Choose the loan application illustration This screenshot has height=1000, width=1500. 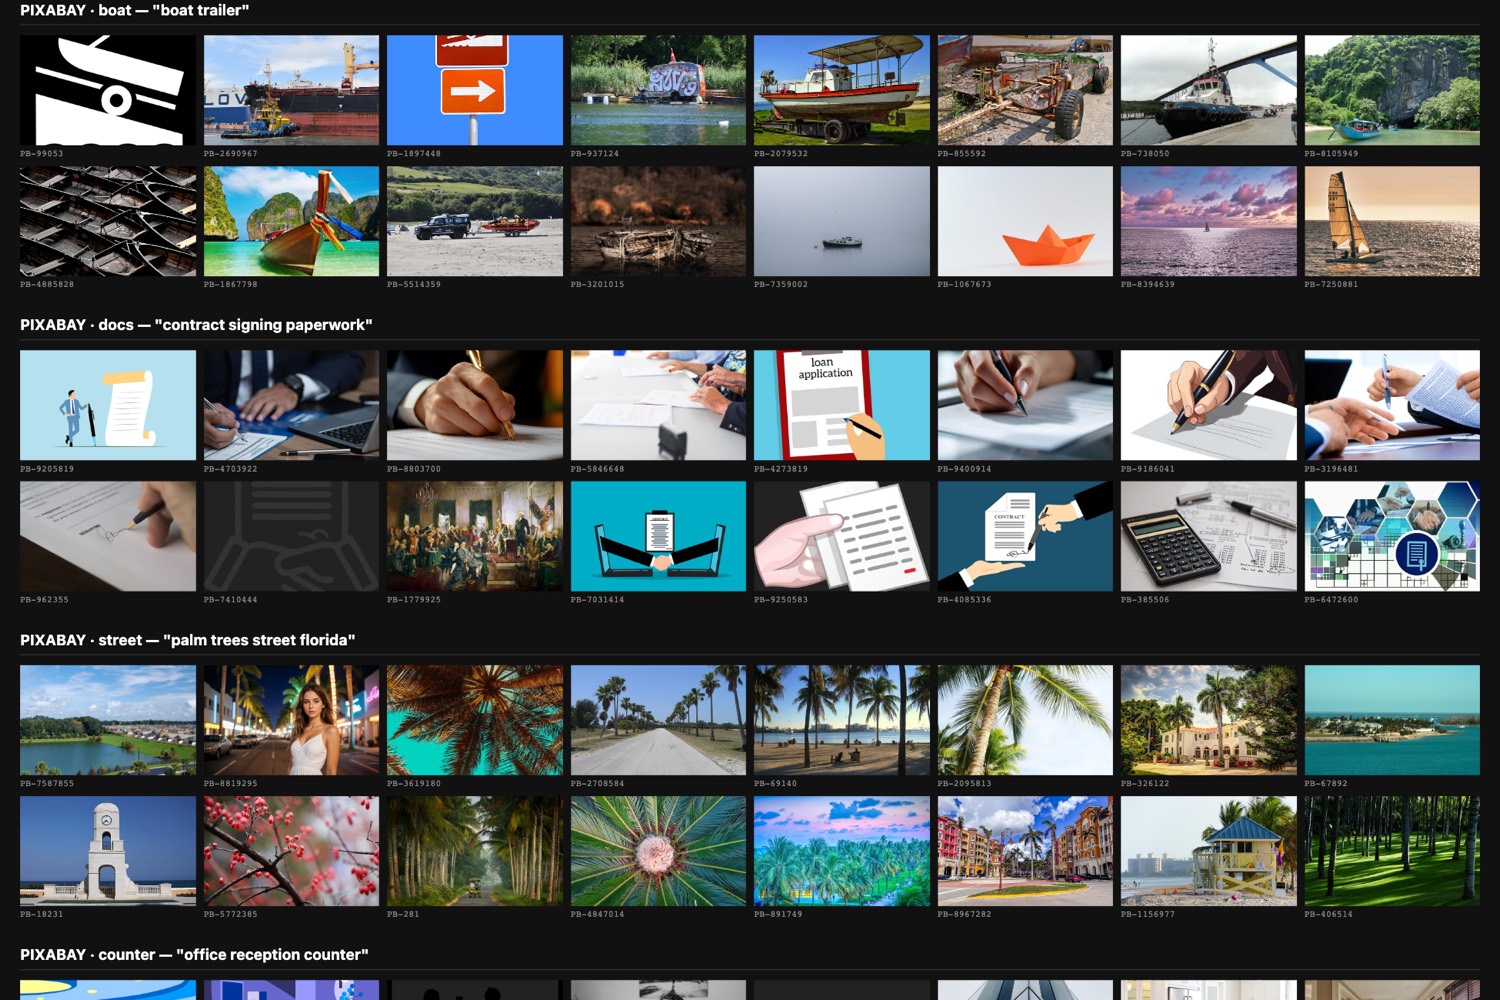pyautogui.click(x=842, y=405)
